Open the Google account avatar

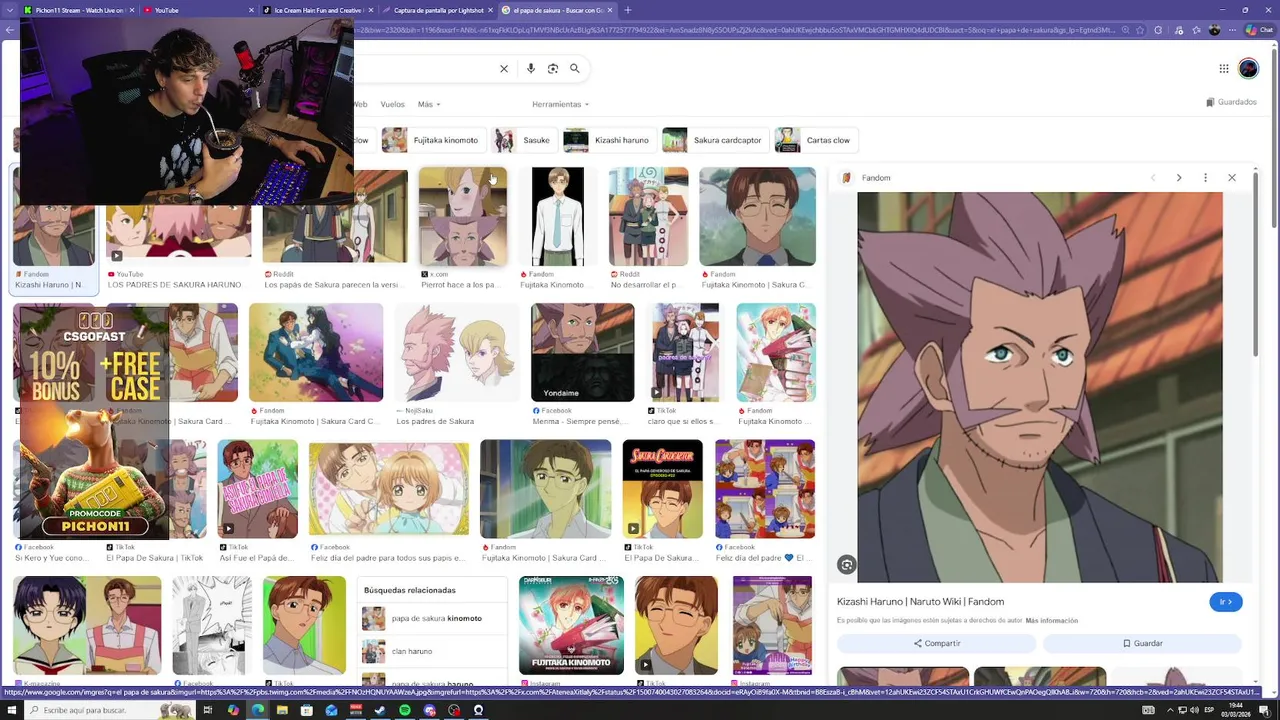point(1248,68)
